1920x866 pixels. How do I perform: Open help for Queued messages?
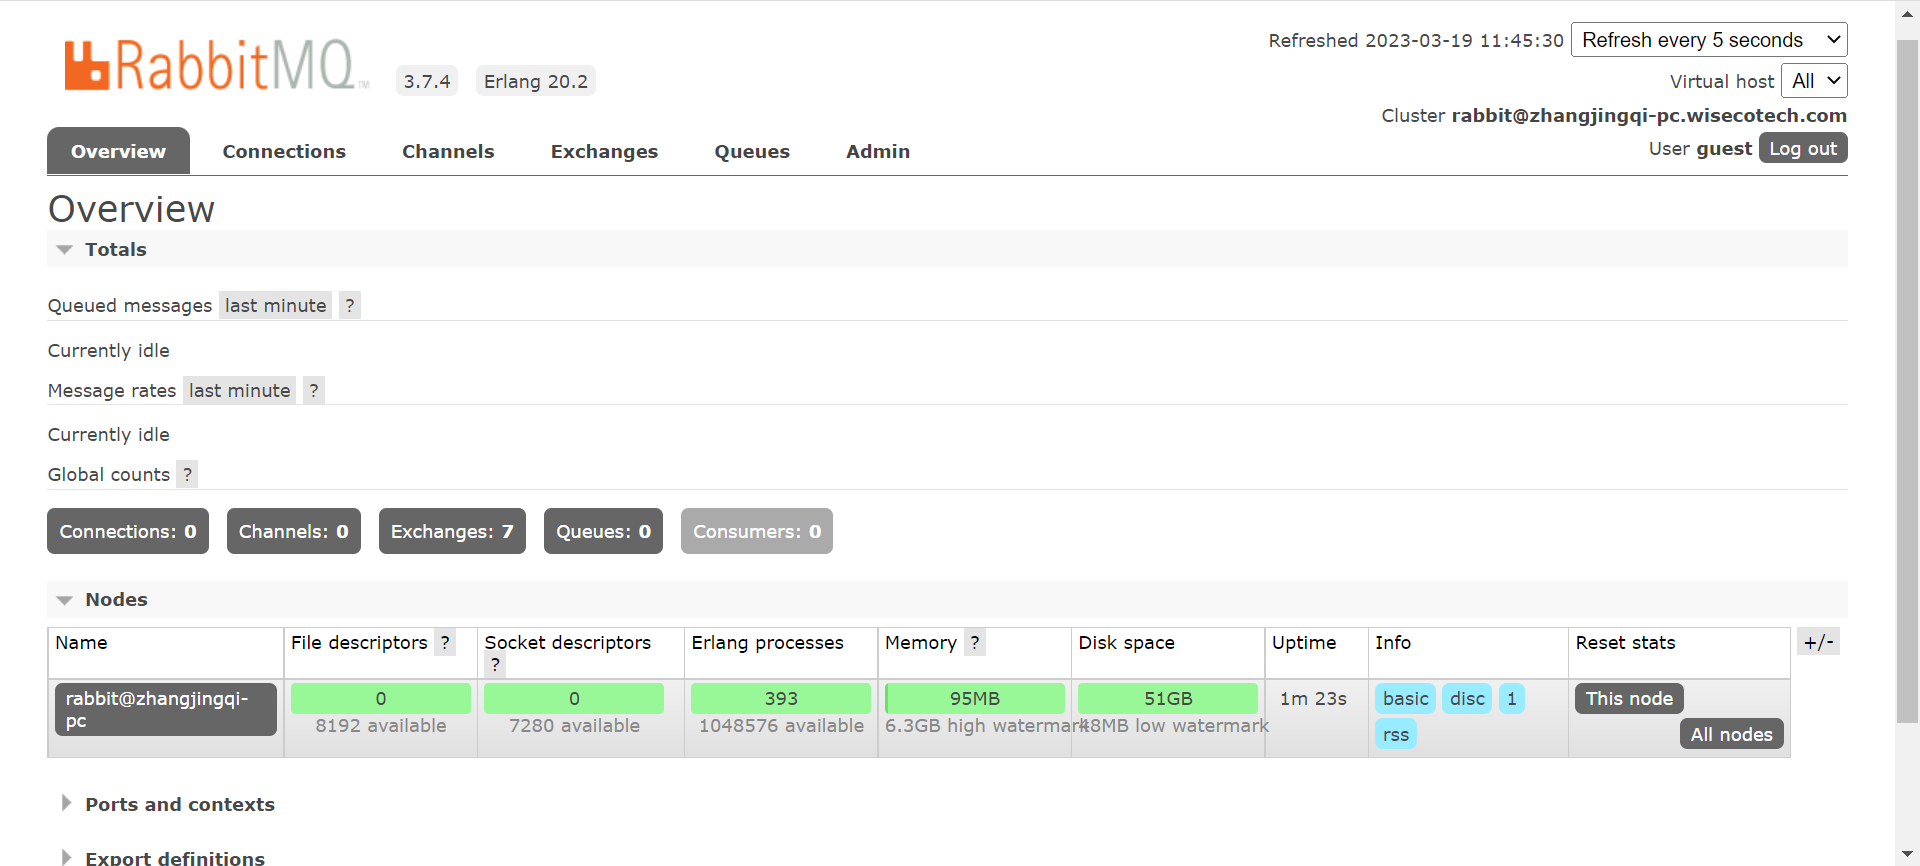click(x=350, y=305)
